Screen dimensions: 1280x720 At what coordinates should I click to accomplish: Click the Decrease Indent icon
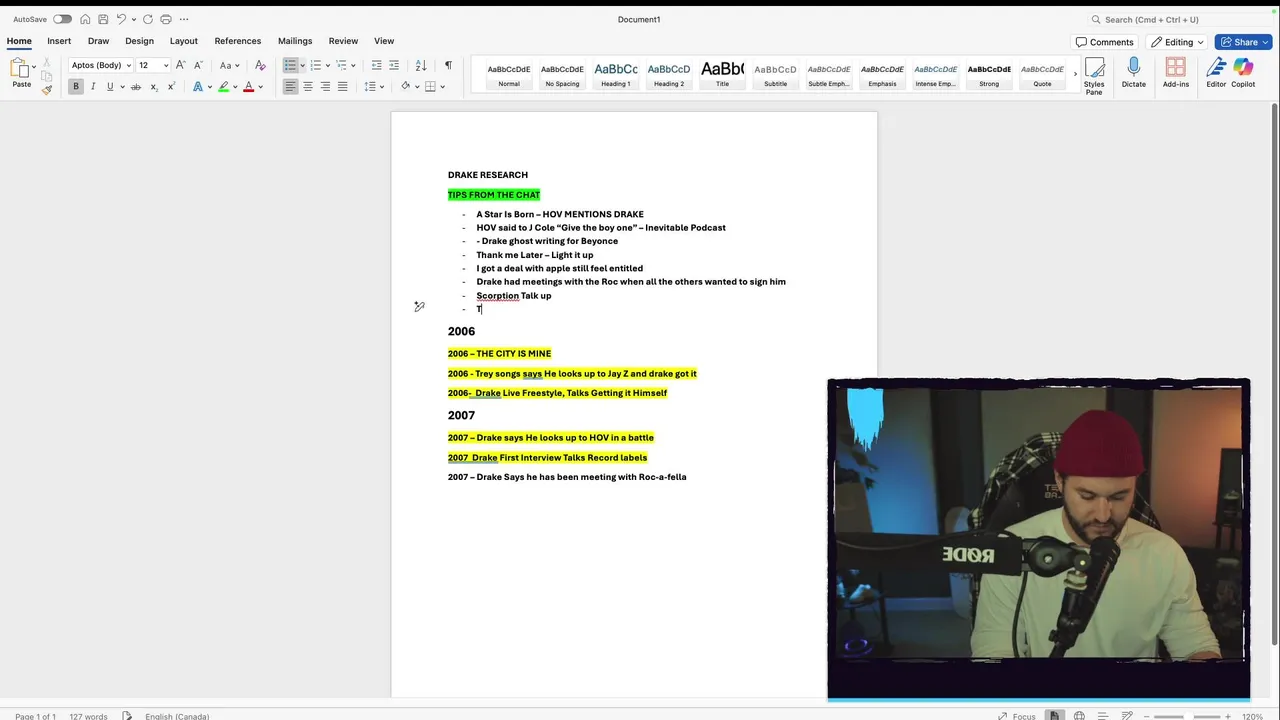(376, 65)
